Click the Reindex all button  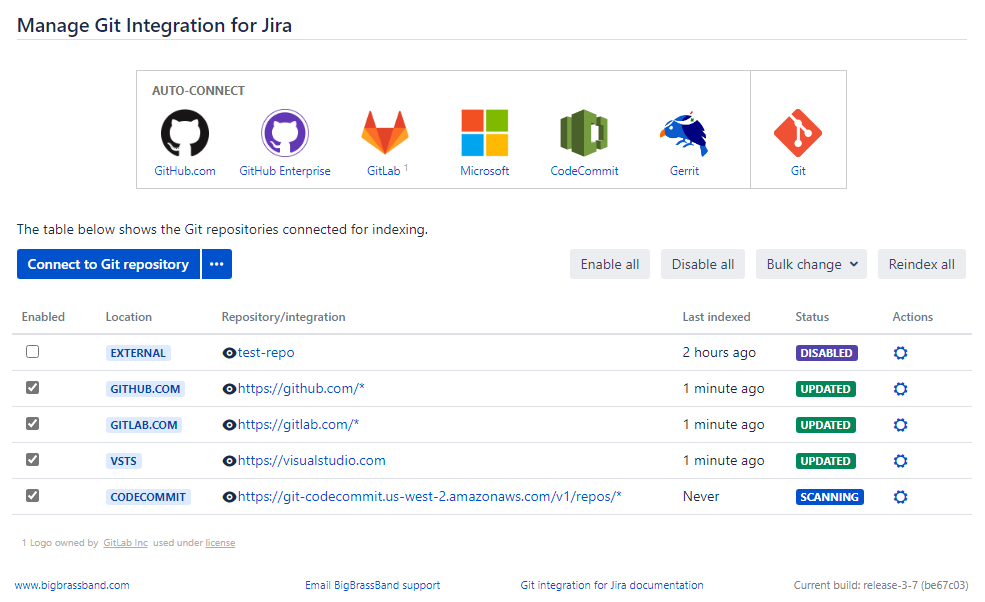point(922,265)
